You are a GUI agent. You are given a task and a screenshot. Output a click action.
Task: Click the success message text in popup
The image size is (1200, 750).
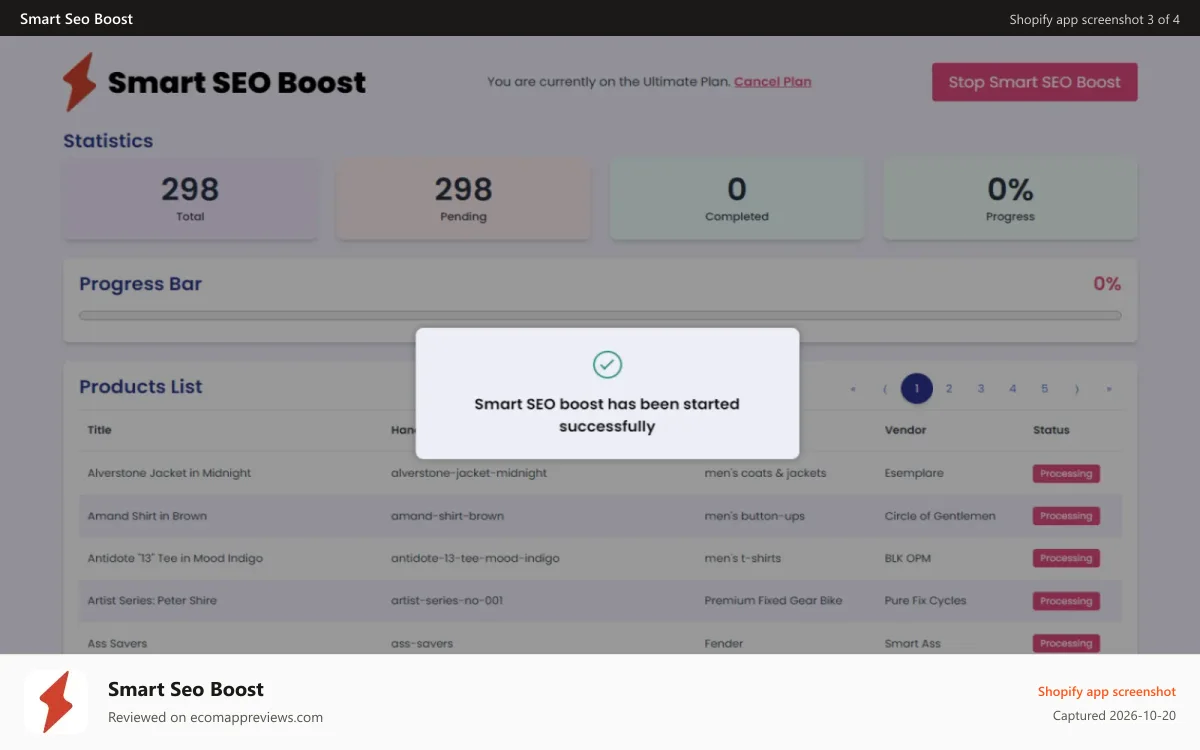point(607,415)
